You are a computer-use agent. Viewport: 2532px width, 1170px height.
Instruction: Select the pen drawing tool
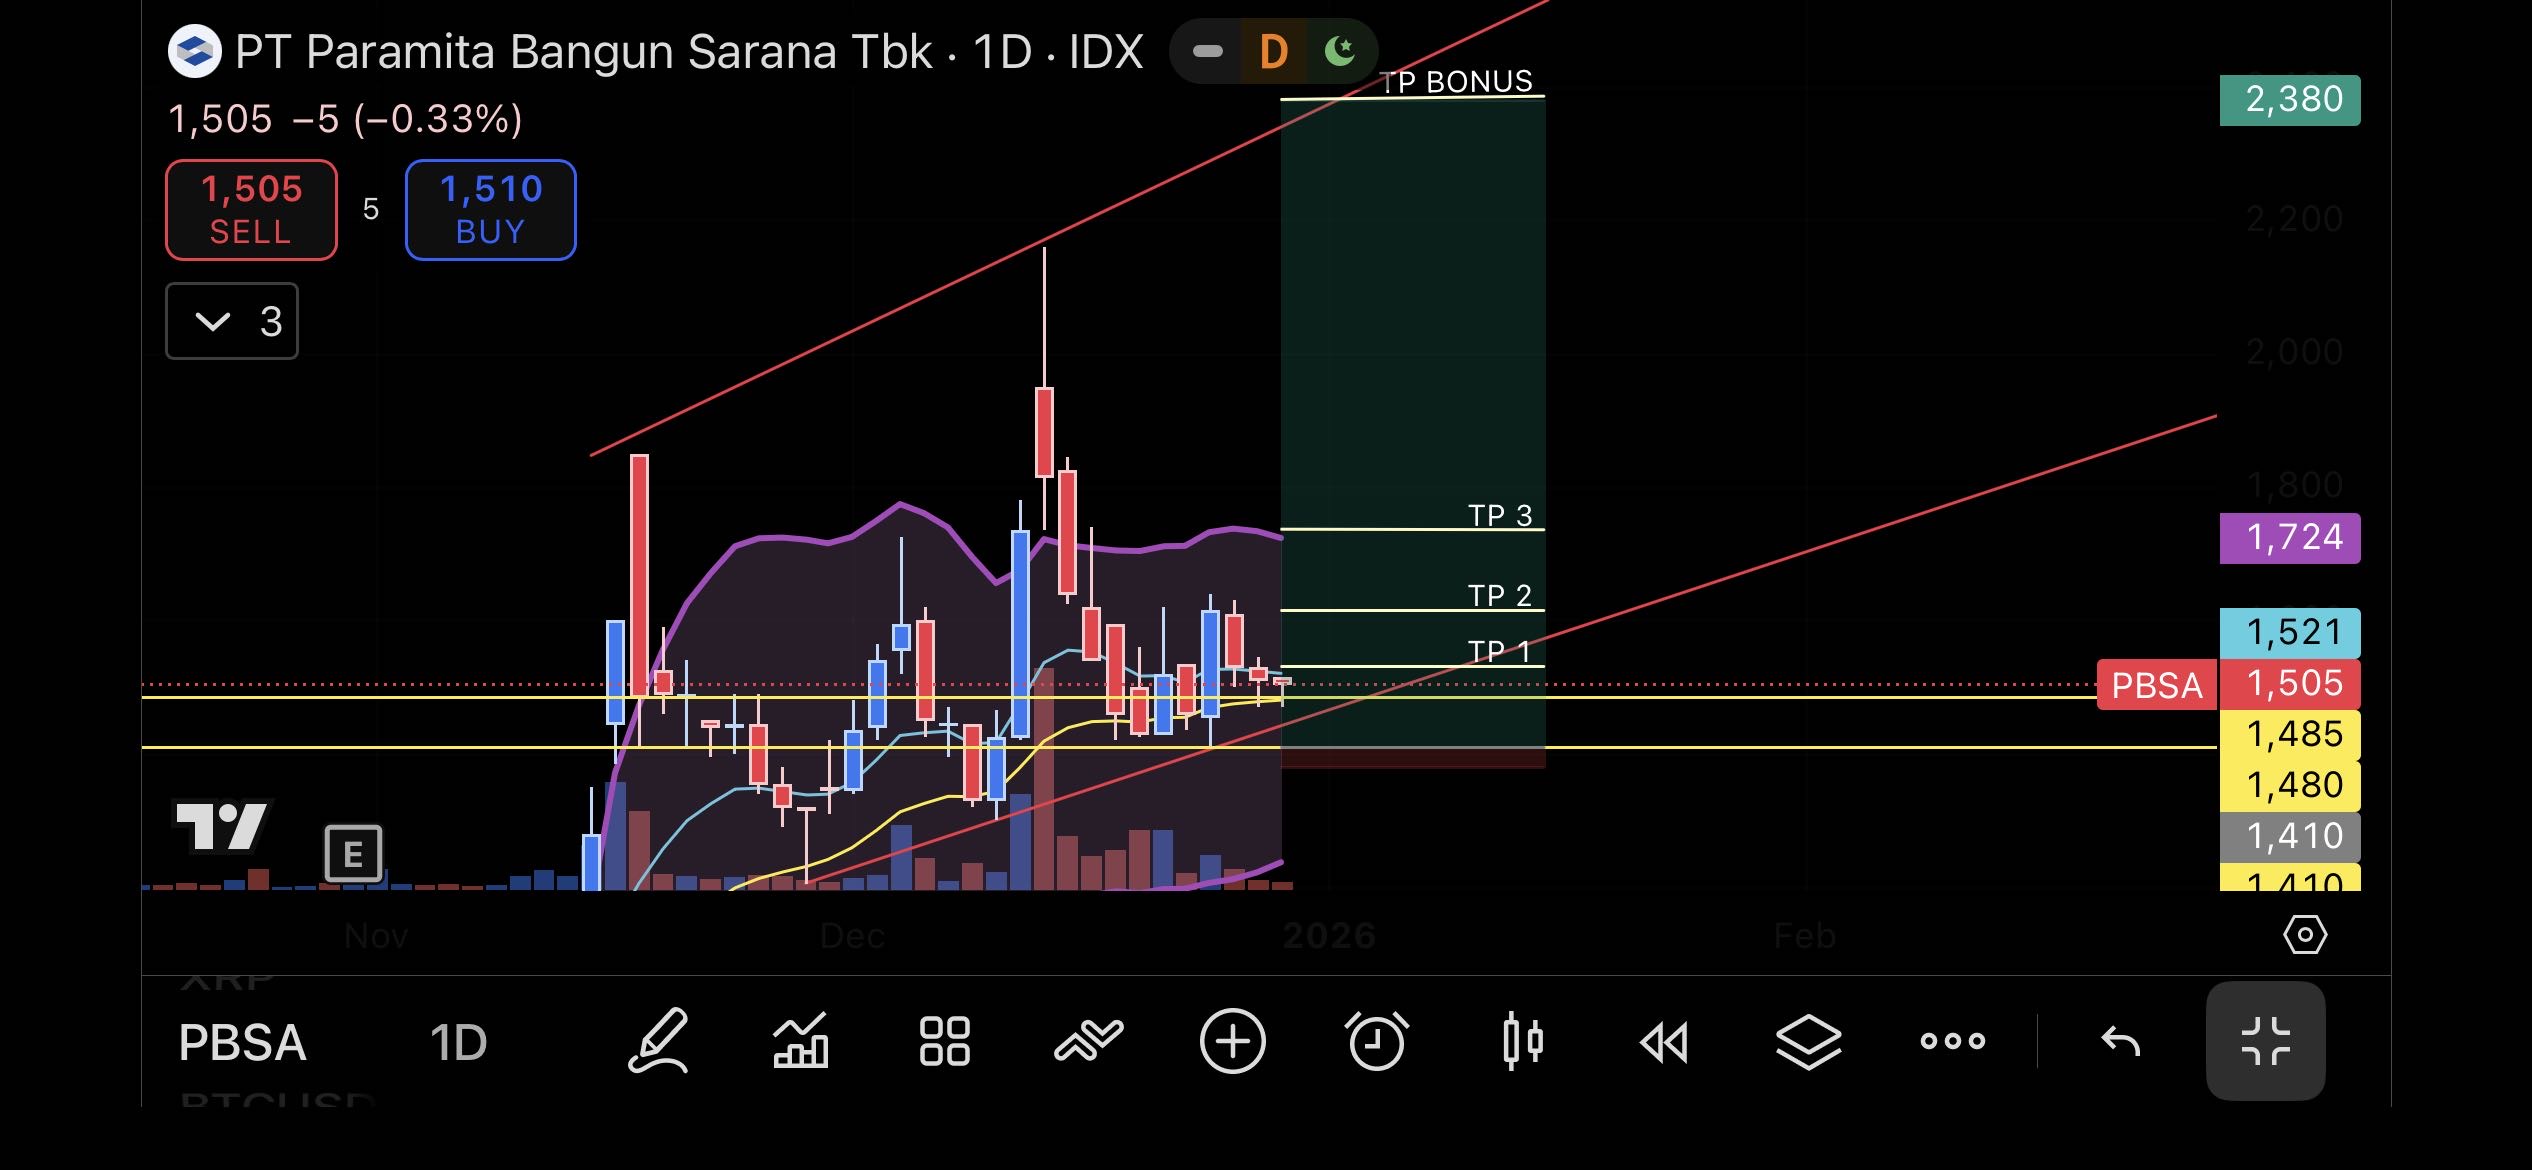[658, 1041]
